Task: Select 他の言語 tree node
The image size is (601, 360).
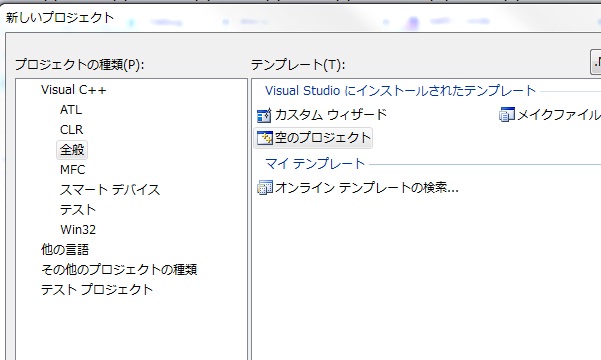Action: tap(65, 249)
